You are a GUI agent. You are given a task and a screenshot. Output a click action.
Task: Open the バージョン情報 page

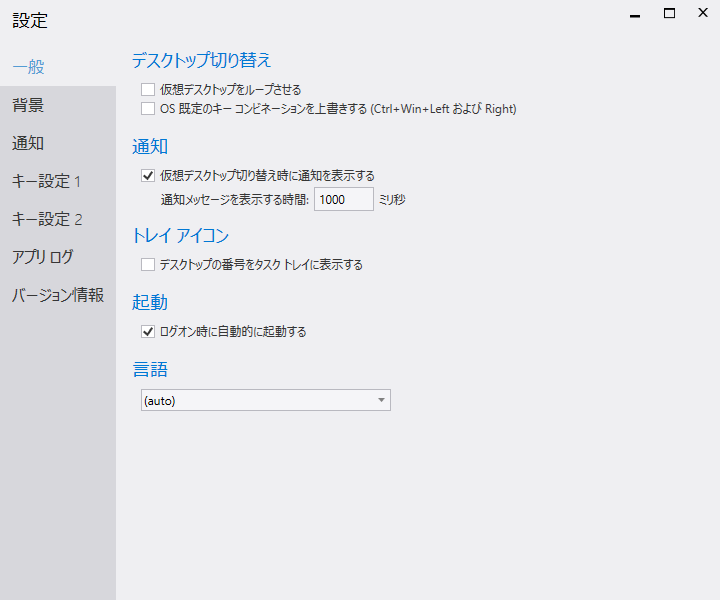pos(58,295)
